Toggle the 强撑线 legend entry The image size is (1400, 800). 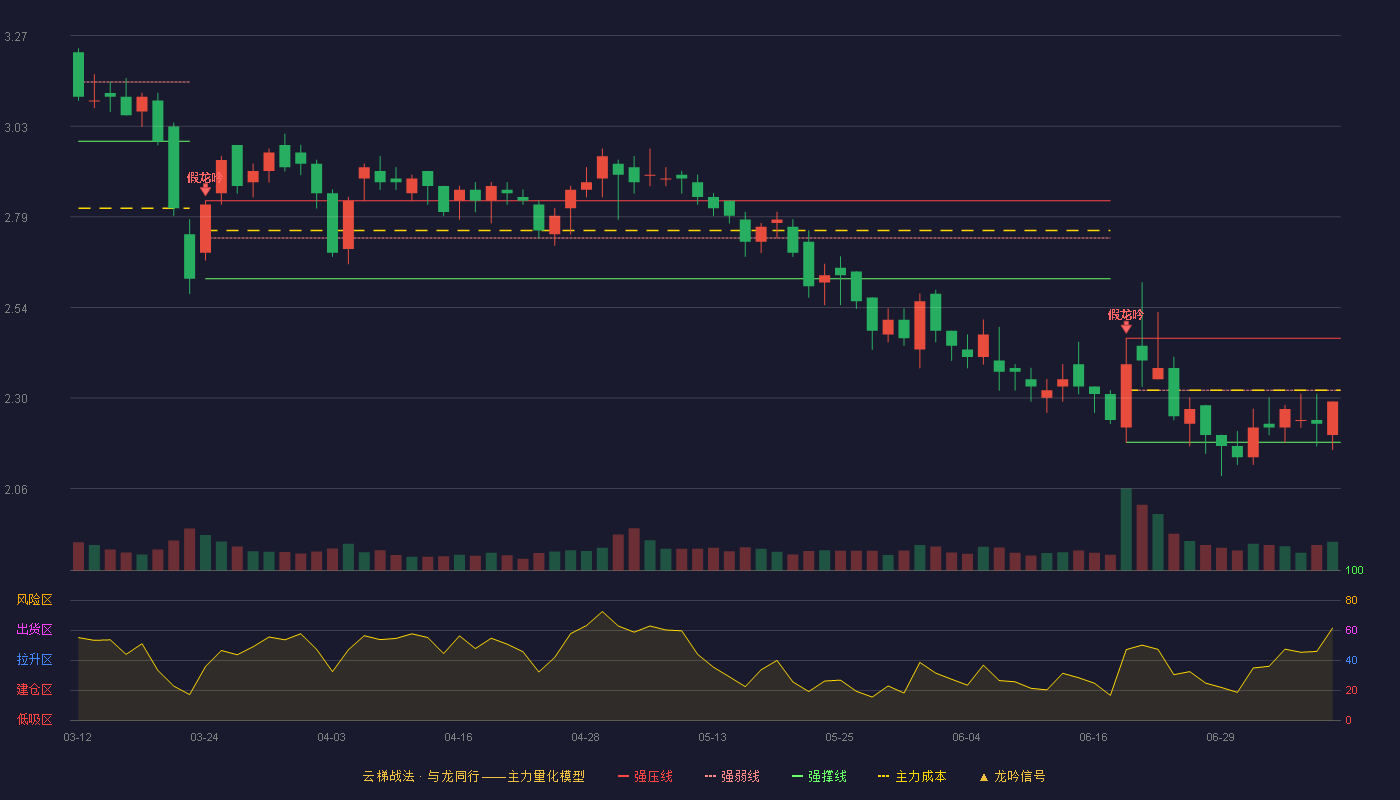click(x=819, y=776)
